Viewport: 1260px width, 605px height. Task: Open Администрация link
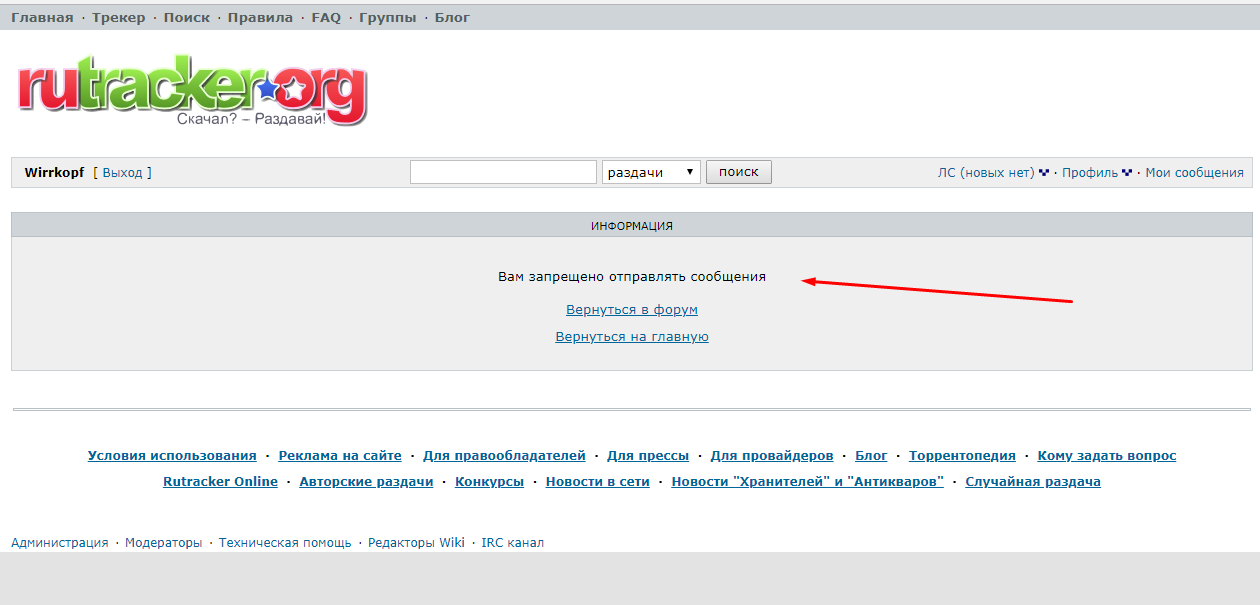[x=60, y=543]
